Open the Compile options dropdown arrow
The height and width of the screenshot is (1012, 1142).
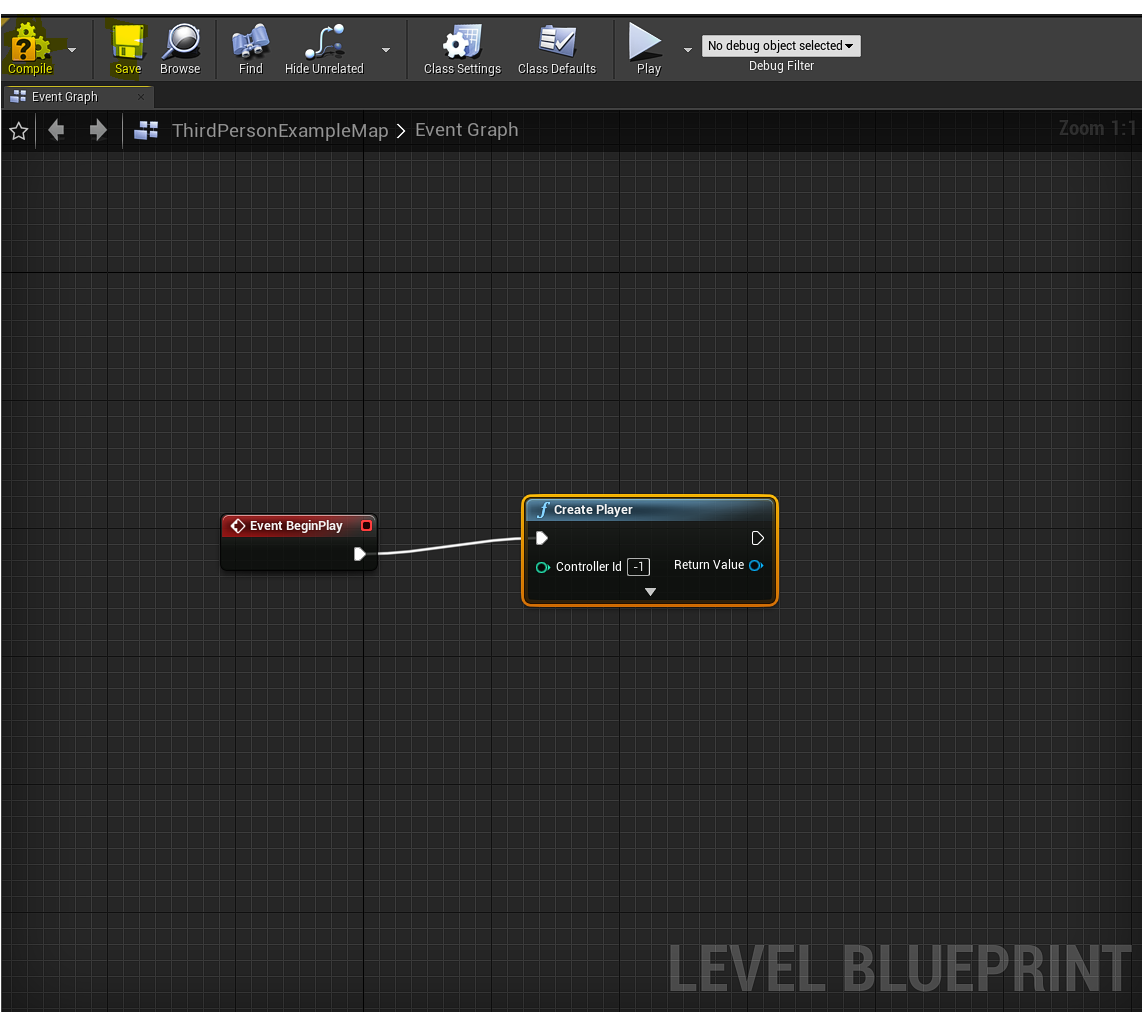pos(71,48)
